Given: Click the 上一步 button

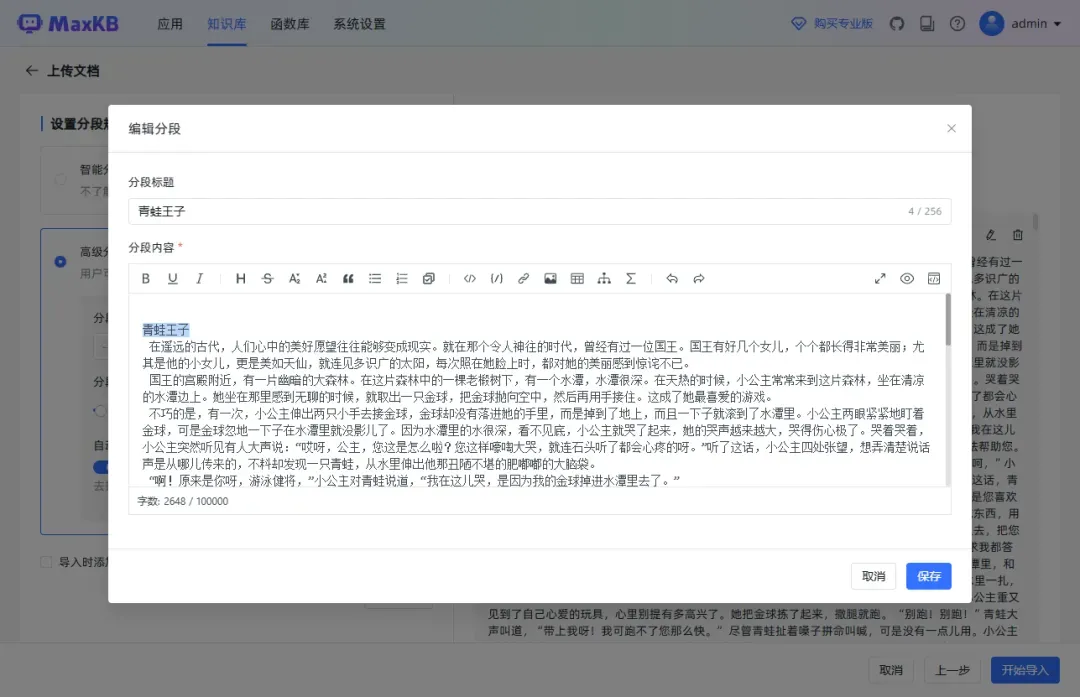Looking at the screenshot, I should (952, 670).
